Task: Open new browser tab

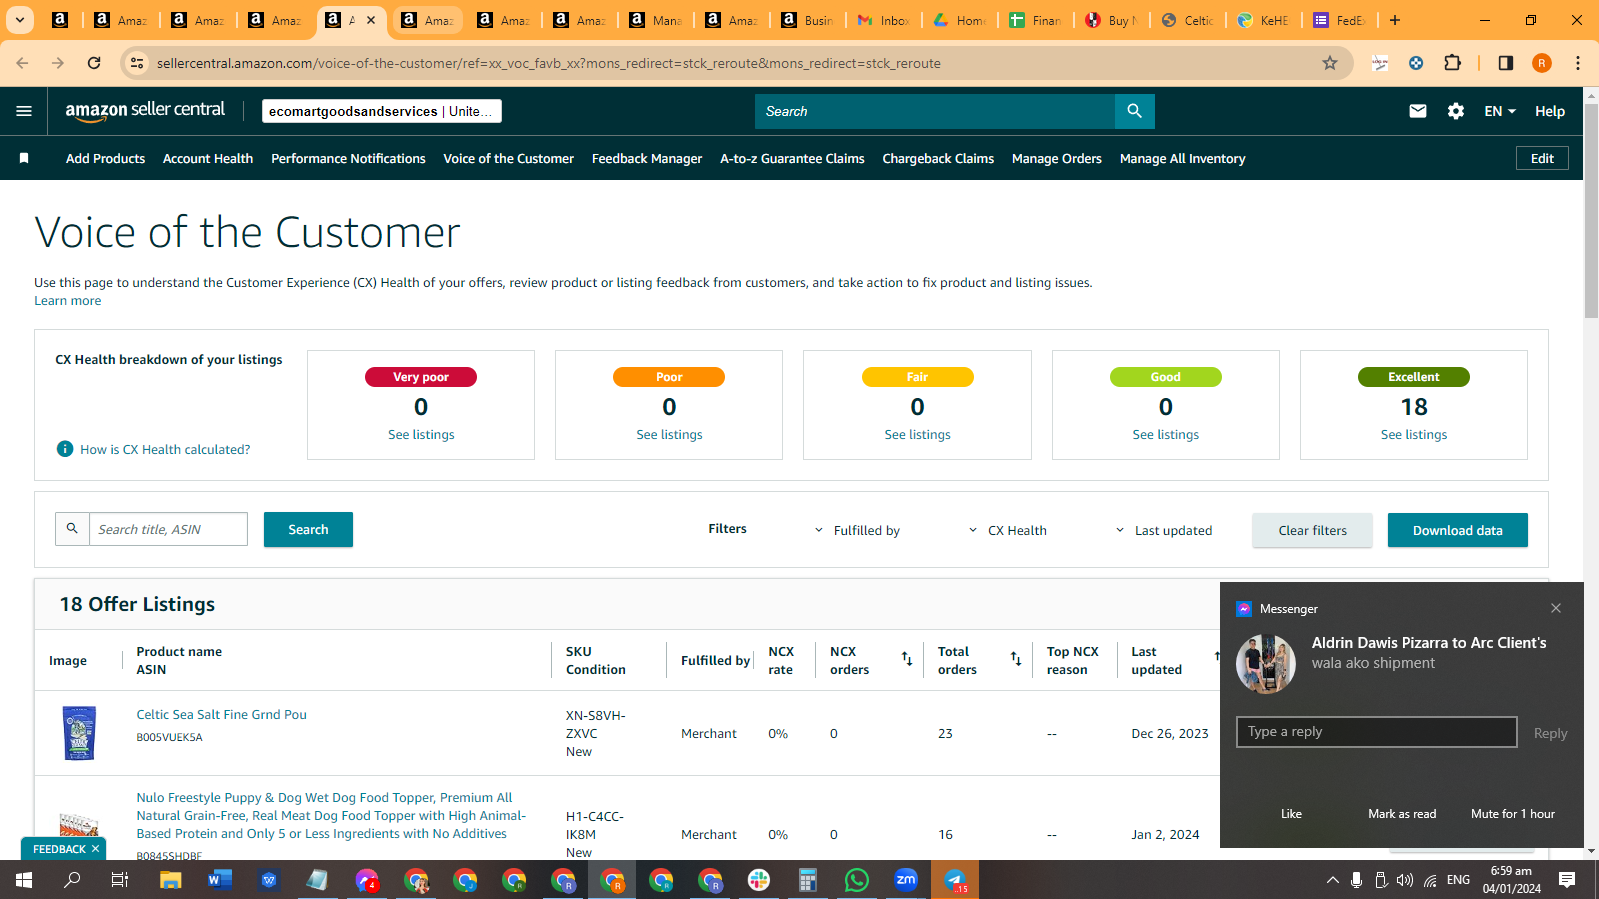Action: (1395, 20)
